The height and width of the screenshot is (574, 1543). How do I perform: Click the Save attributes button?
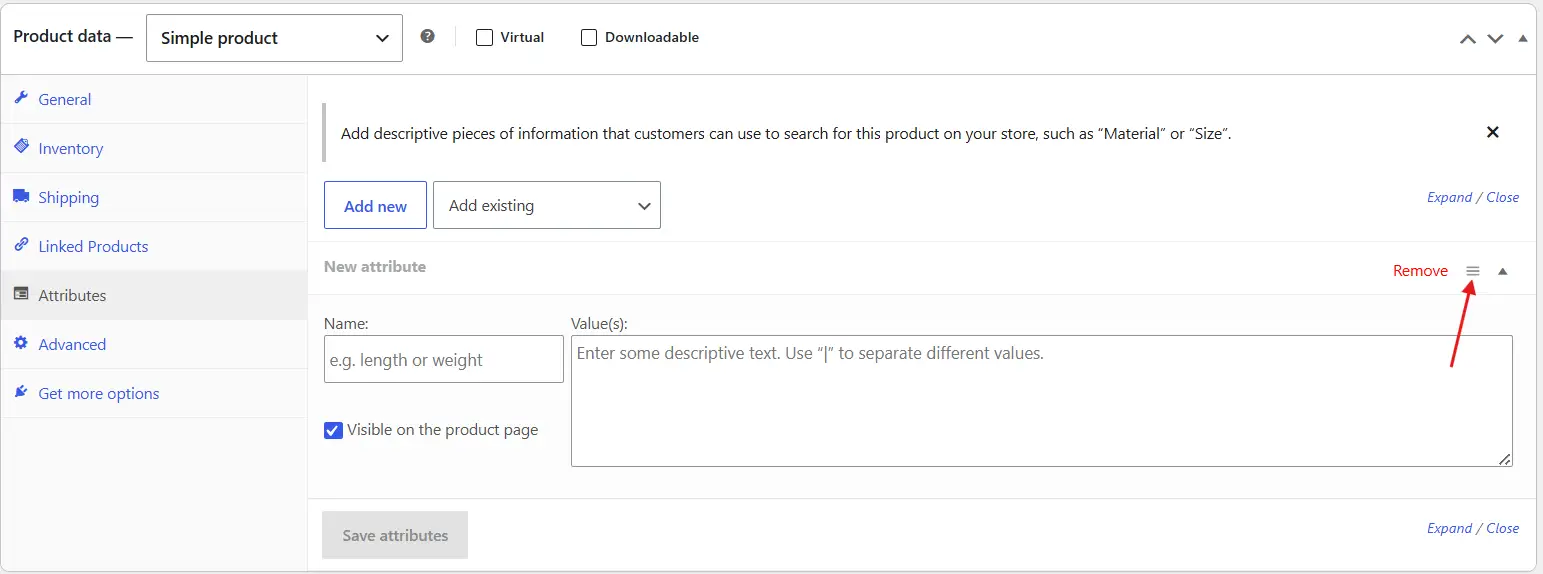pyautogui.click(x=395, y=535)
